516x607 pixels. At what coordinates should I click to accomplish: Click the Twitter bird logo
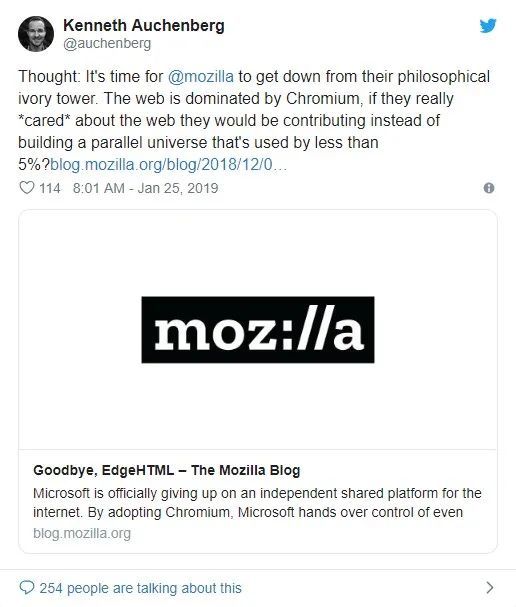coord(488,26)
